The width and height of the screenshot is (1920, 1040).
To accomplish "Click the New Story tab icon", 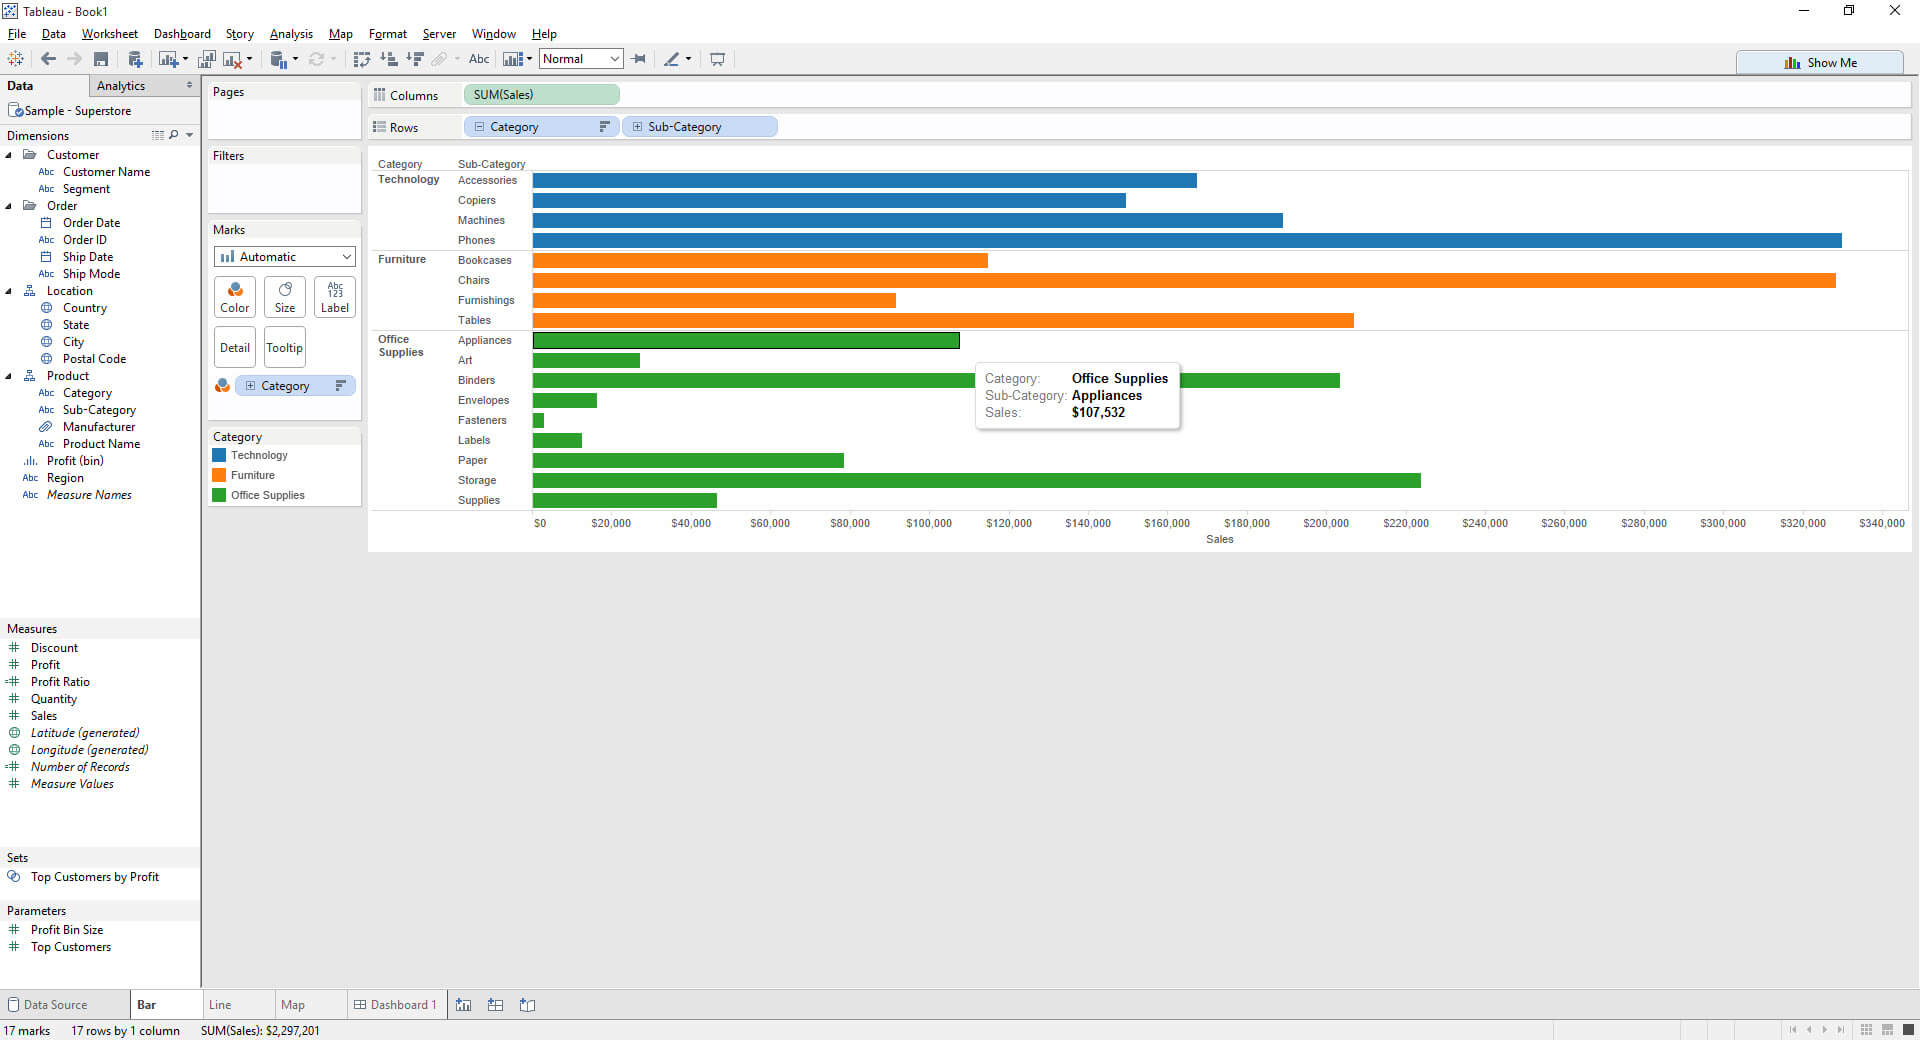I will coord(527,1005).
